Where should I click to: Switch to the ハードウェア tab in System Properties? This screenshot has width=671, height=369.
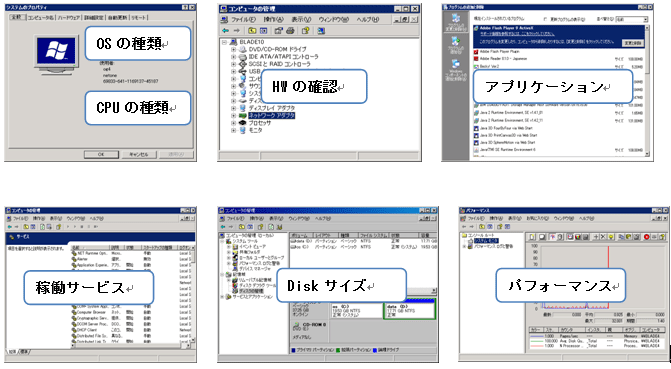[x=69, y=18]
